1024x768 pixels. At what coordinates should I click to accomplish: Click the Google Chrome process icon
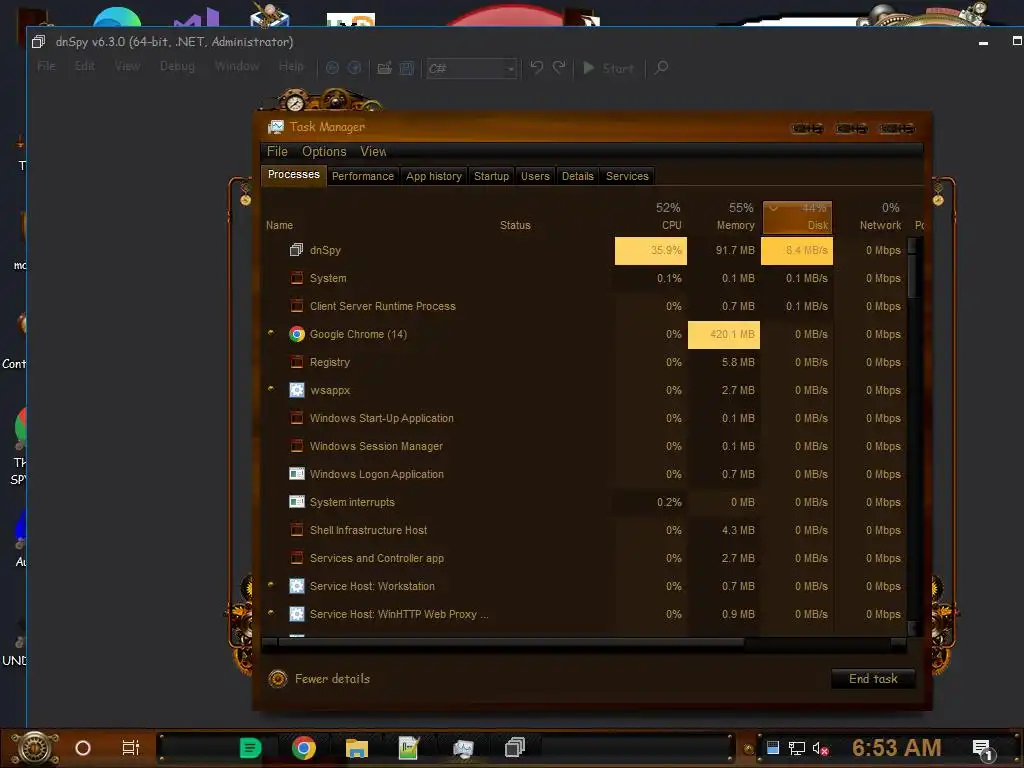pos(296,334)
